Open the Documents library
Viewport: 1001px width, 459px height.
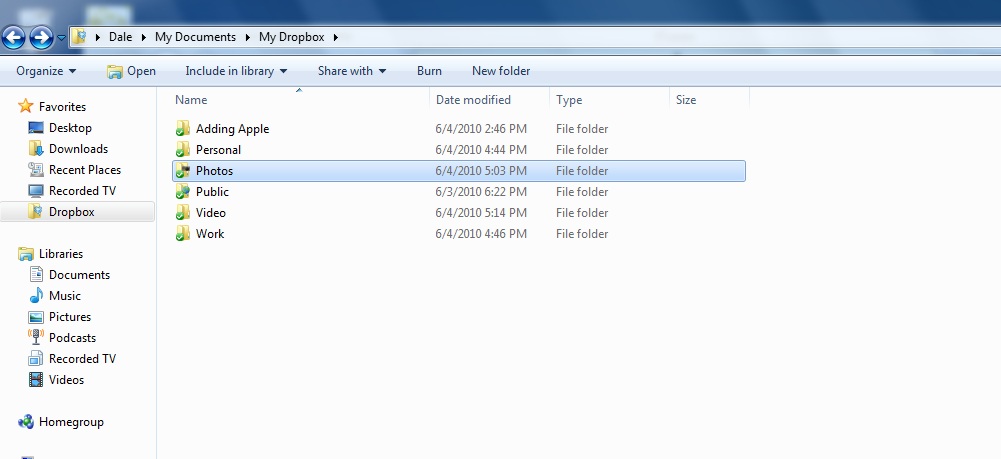click(x=79, y=275)
